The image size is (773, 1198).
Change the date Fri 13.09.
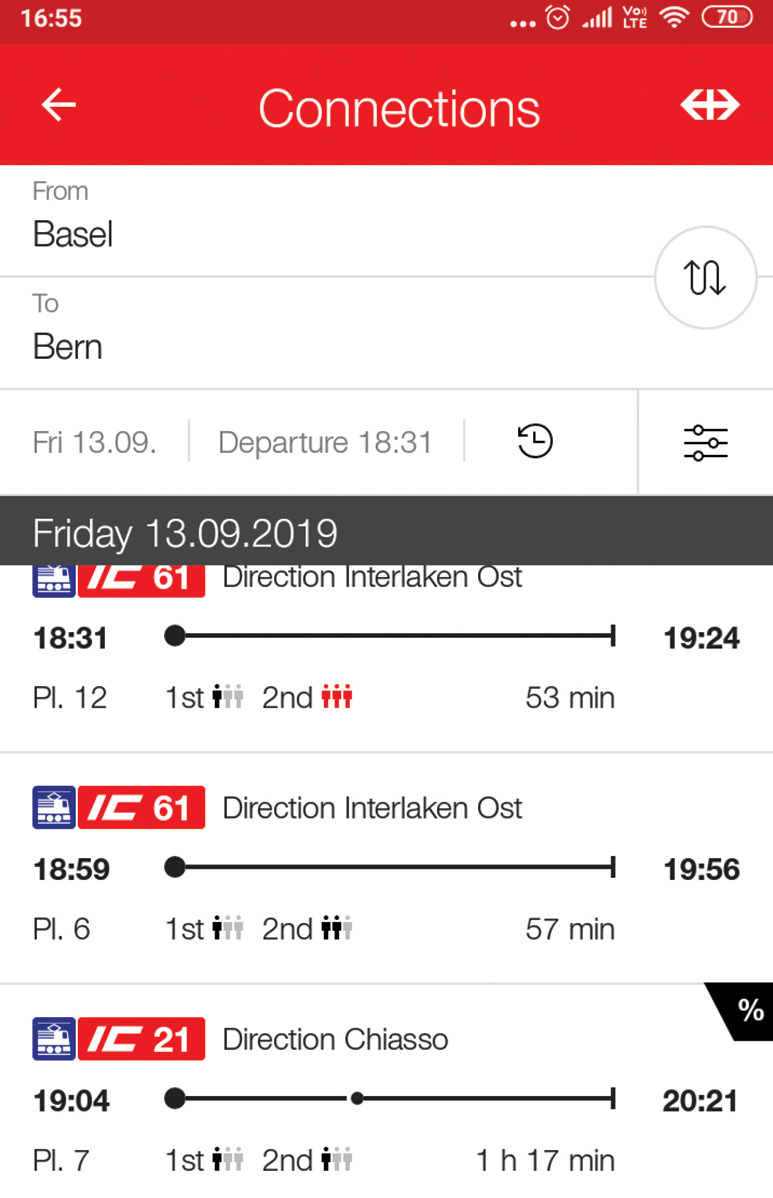(95, 442)
